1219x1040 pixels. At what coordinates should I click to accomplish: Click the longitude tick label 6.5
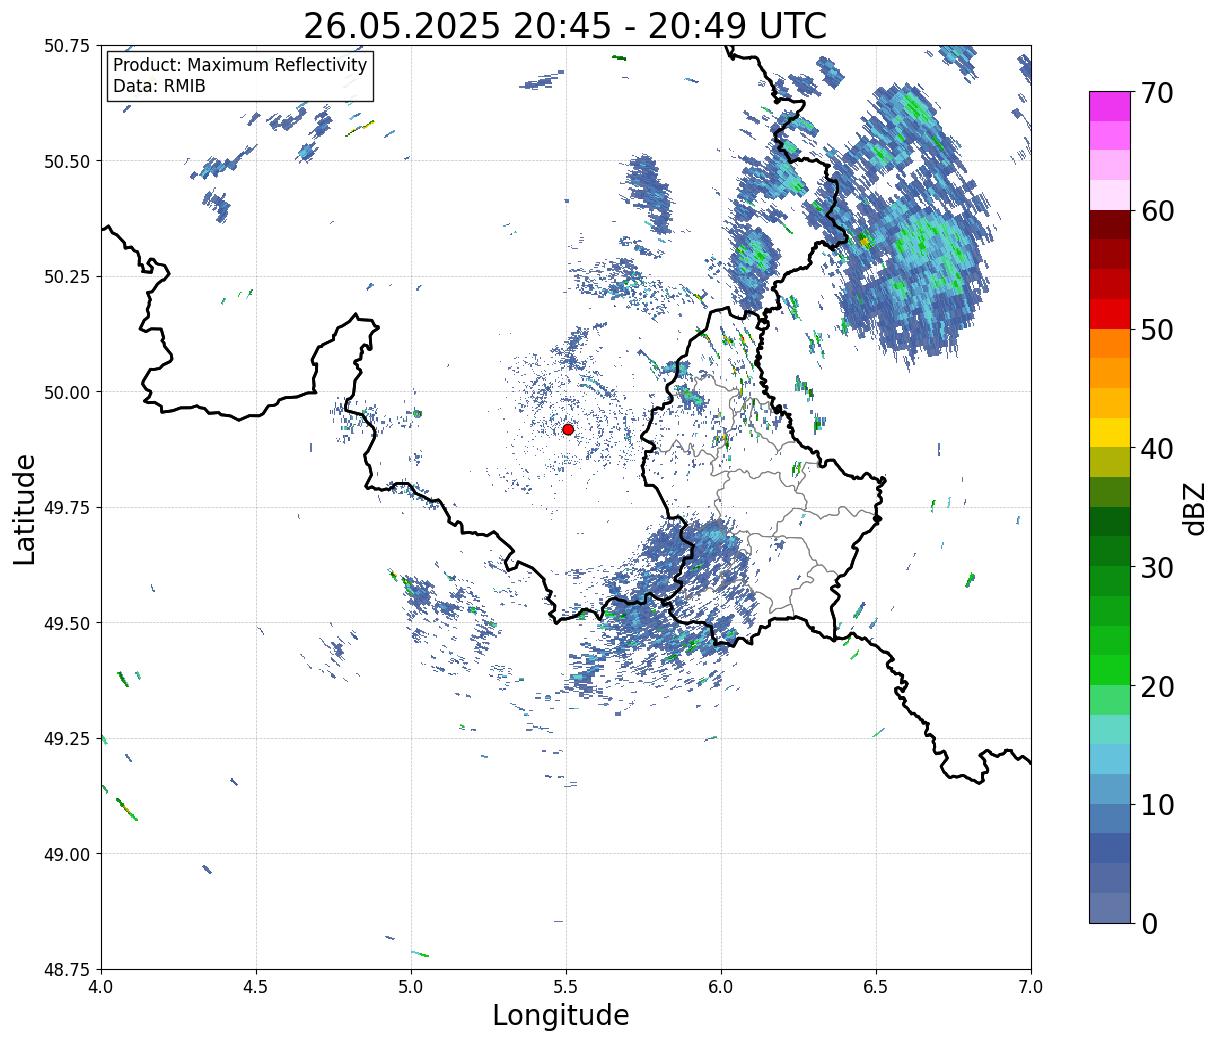click(876, 986)
